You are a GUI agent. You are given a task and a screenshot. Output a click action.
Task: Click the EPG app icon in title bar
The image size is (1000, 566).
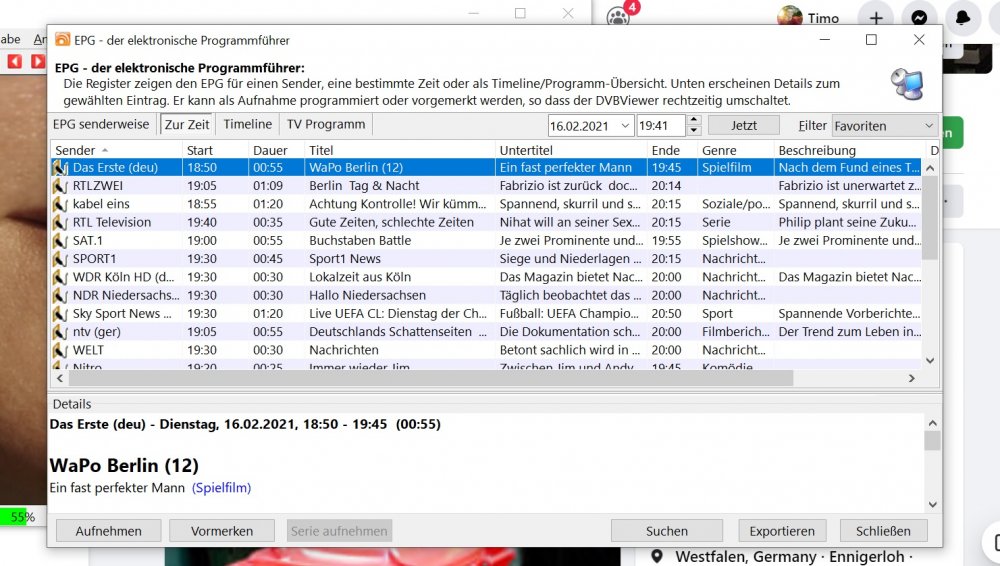63,40
